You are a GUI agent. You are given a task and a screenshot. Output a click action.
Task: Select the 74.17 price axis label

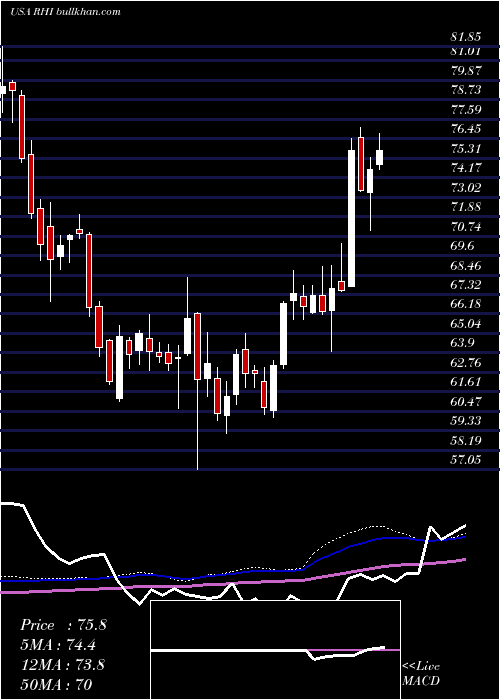click(466, 168)
